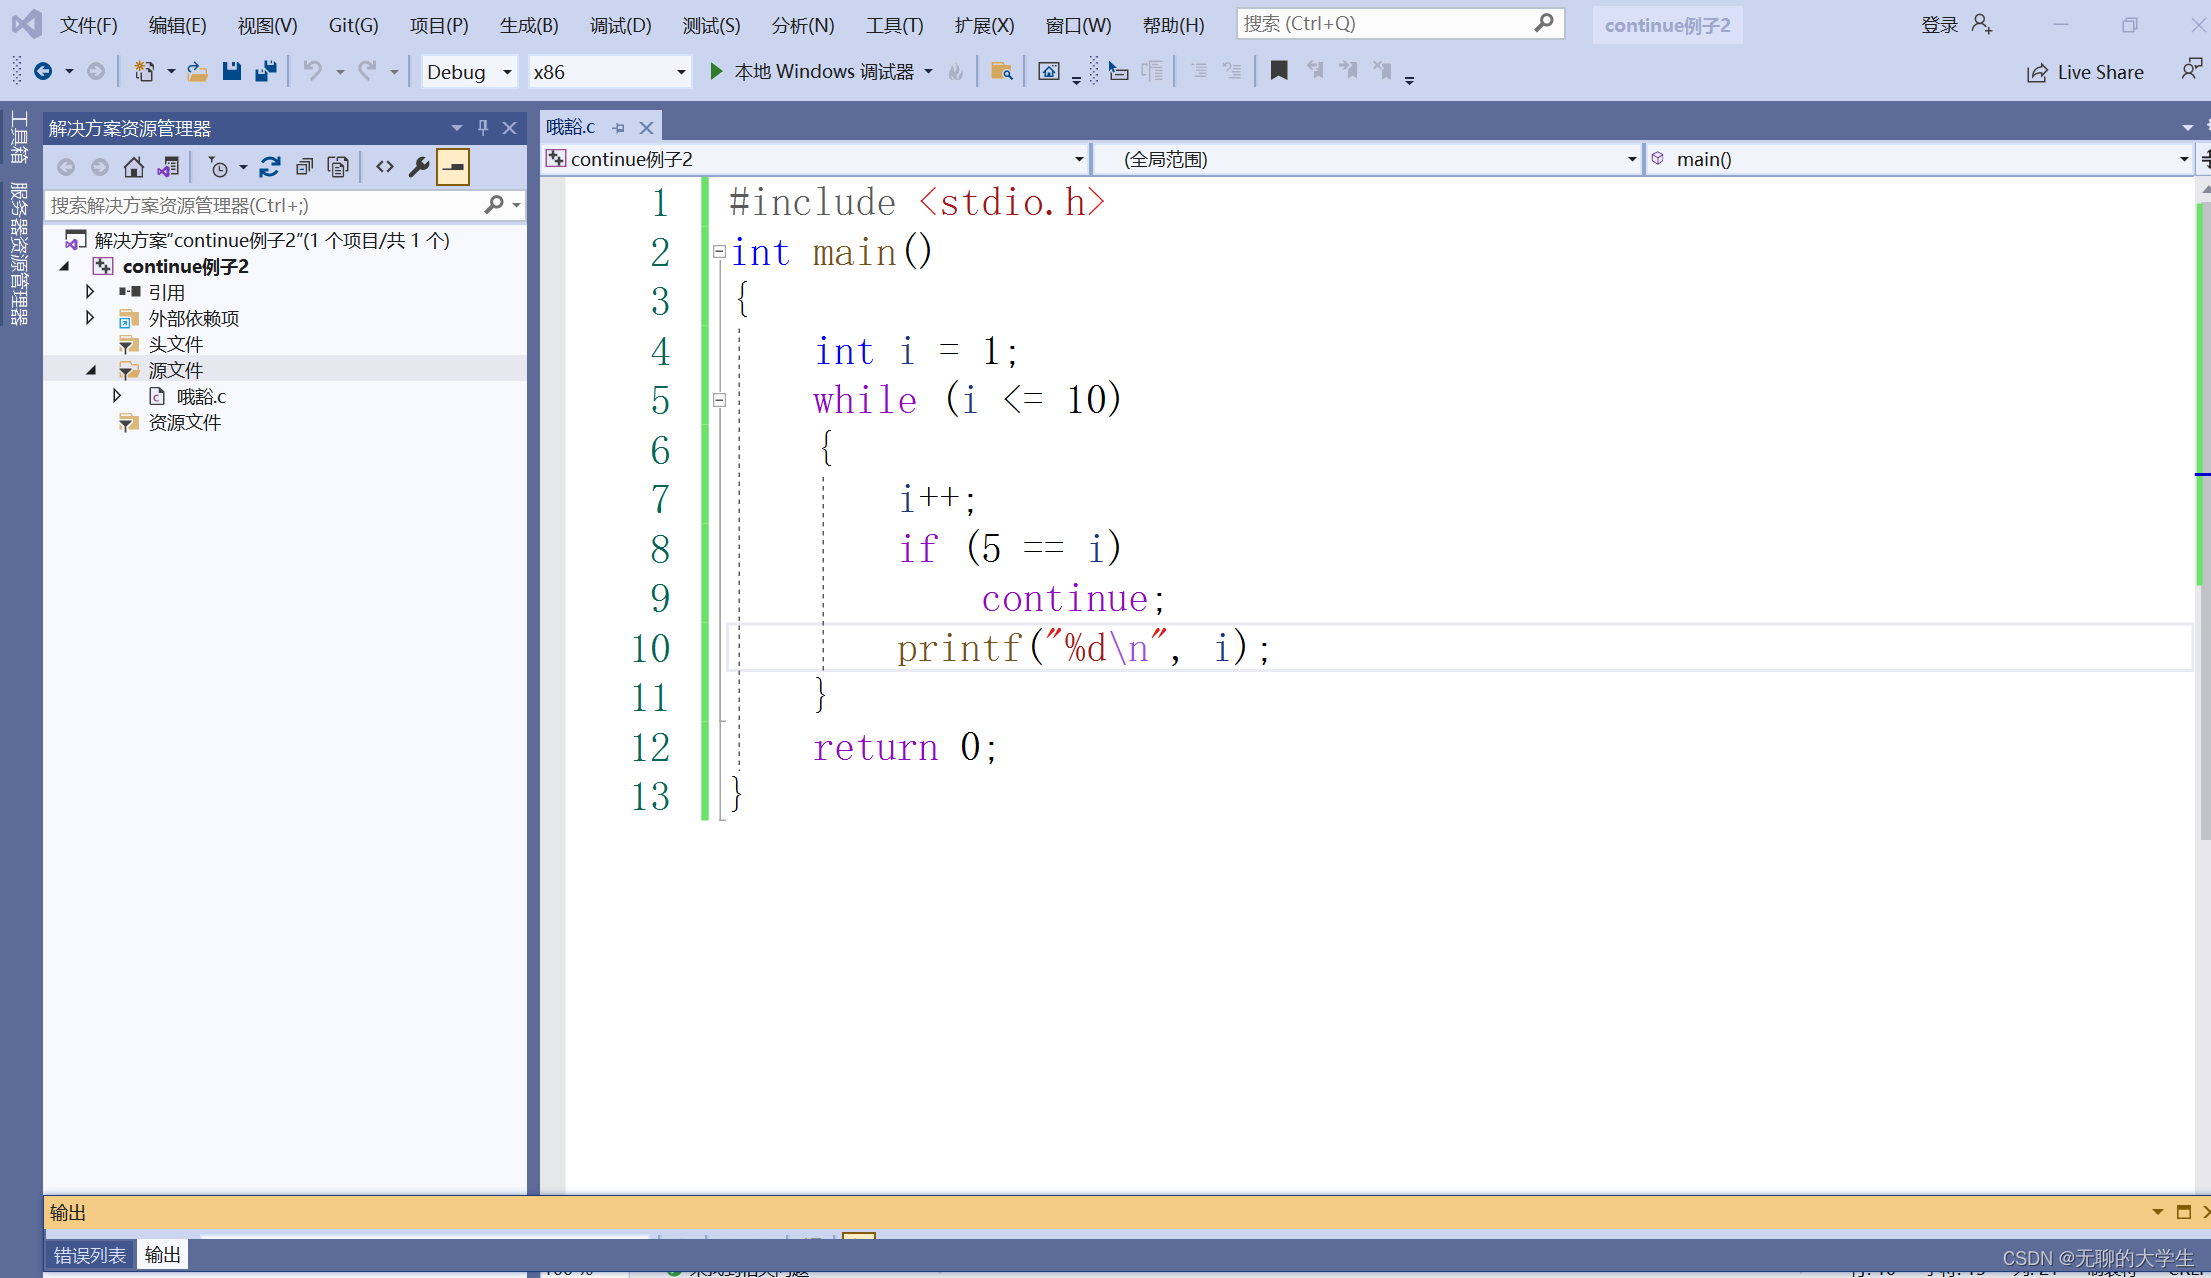Open the main() member dropdown
The width and height of the screenshot is (2211, 1278).
pos(2183,159)
